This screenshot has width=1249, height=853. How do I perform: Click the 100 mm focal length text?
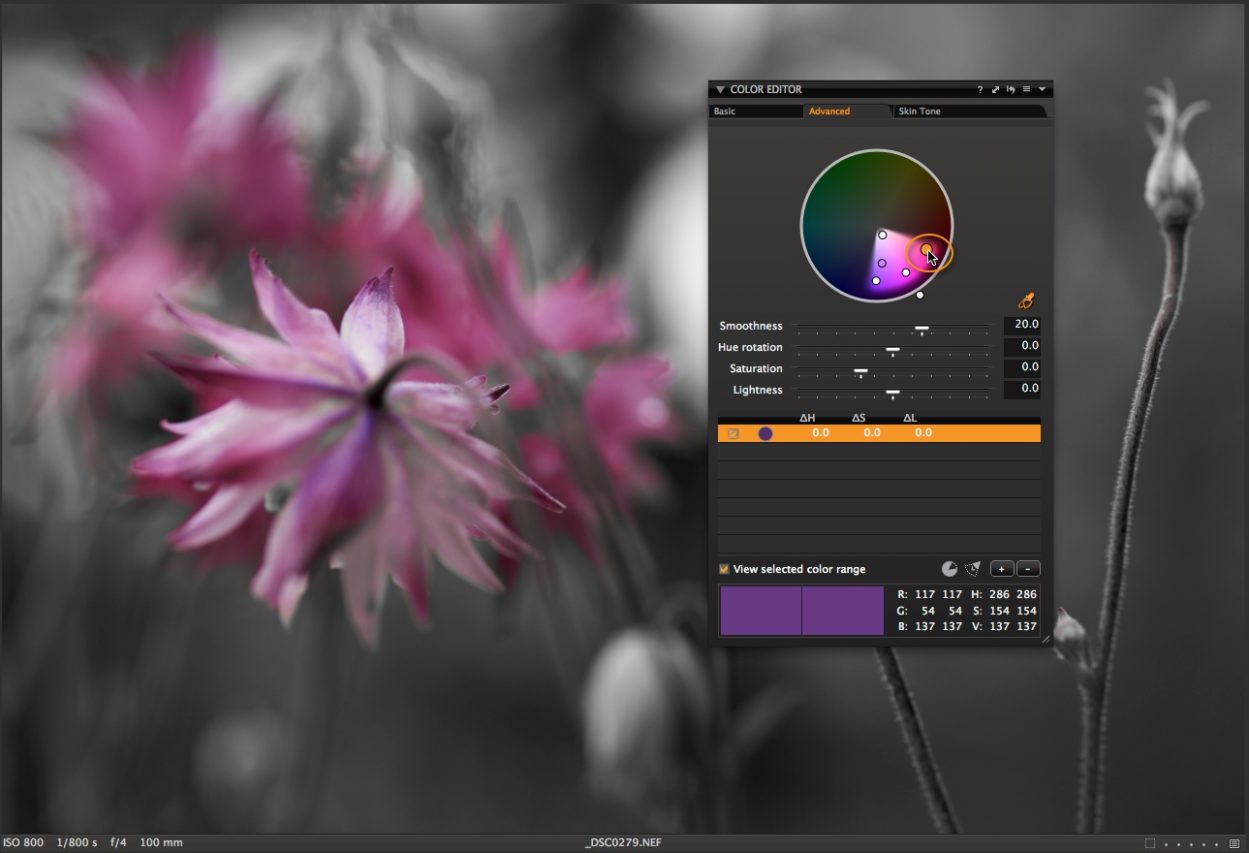point(161,843)
